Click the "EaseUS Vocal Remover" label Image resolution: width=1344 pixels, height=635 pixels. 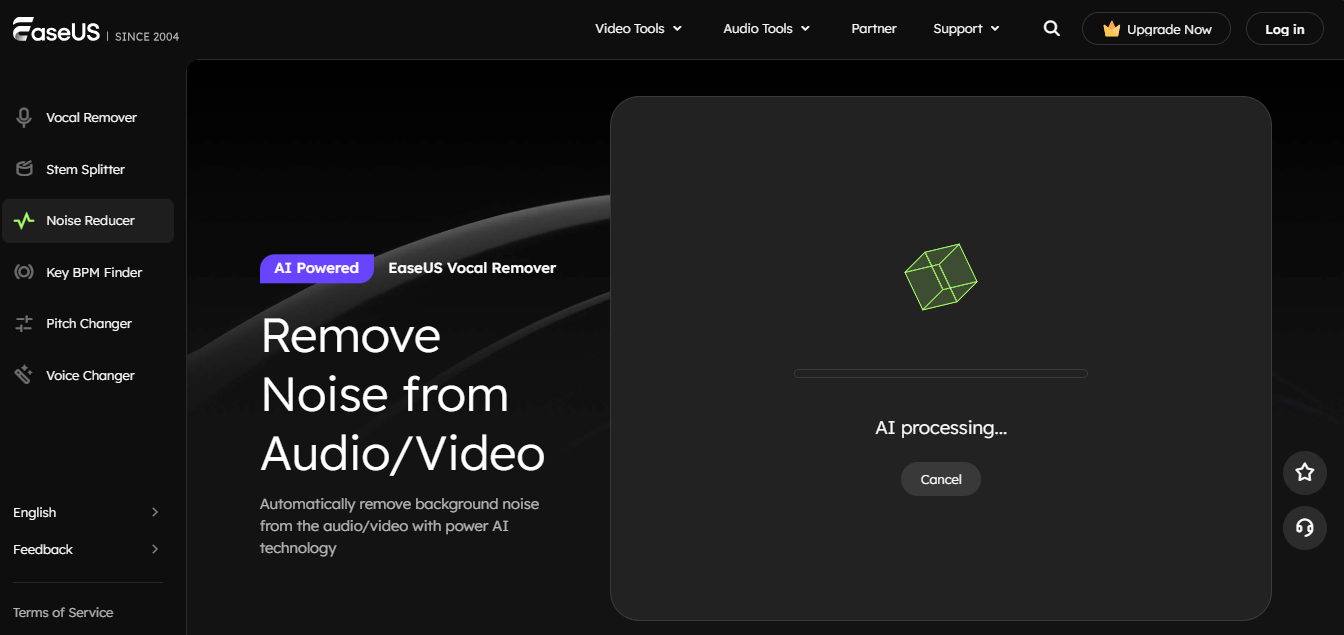[x=472, y=268]
